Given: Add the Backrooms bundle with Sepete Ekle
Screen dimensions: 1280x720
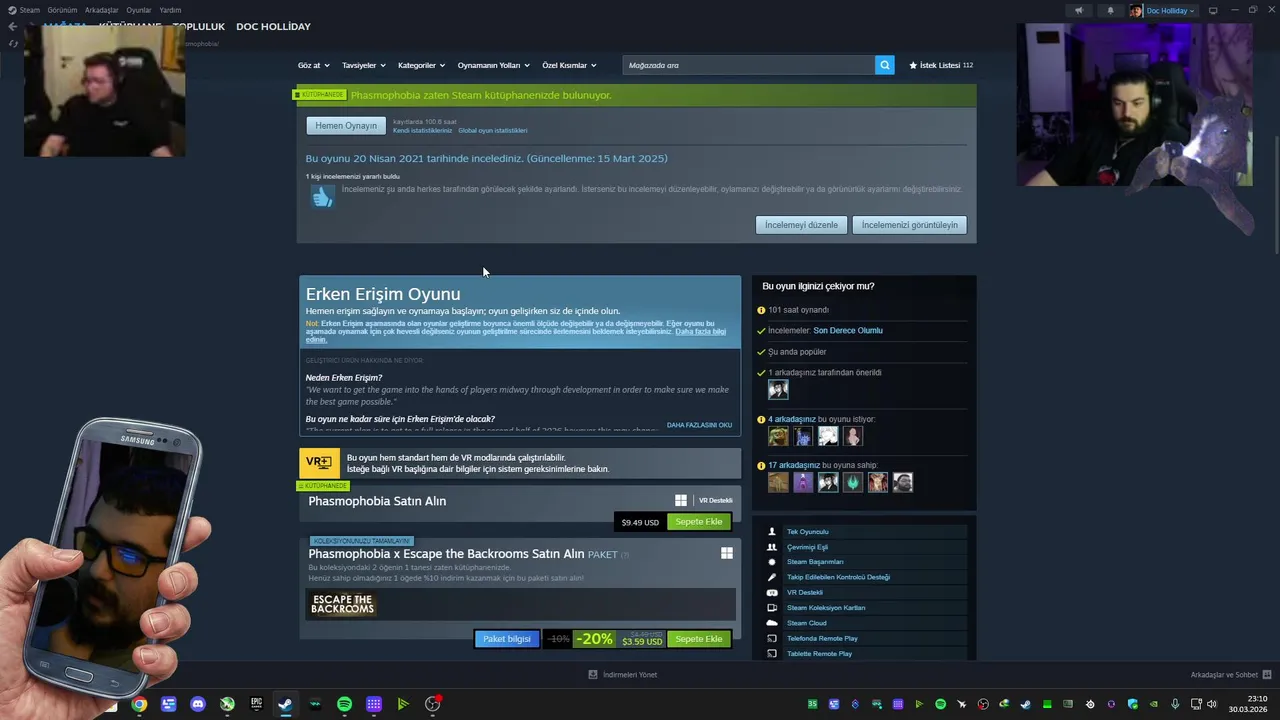Looking at the screenshot, I should tap(699, 639).
